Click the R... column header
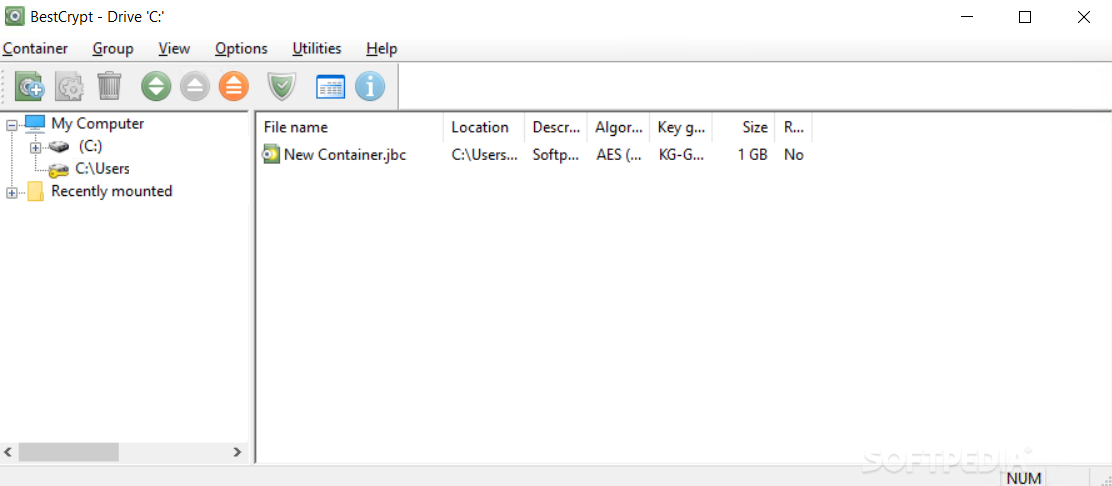Screen dimensions: 1112x486 794,127
